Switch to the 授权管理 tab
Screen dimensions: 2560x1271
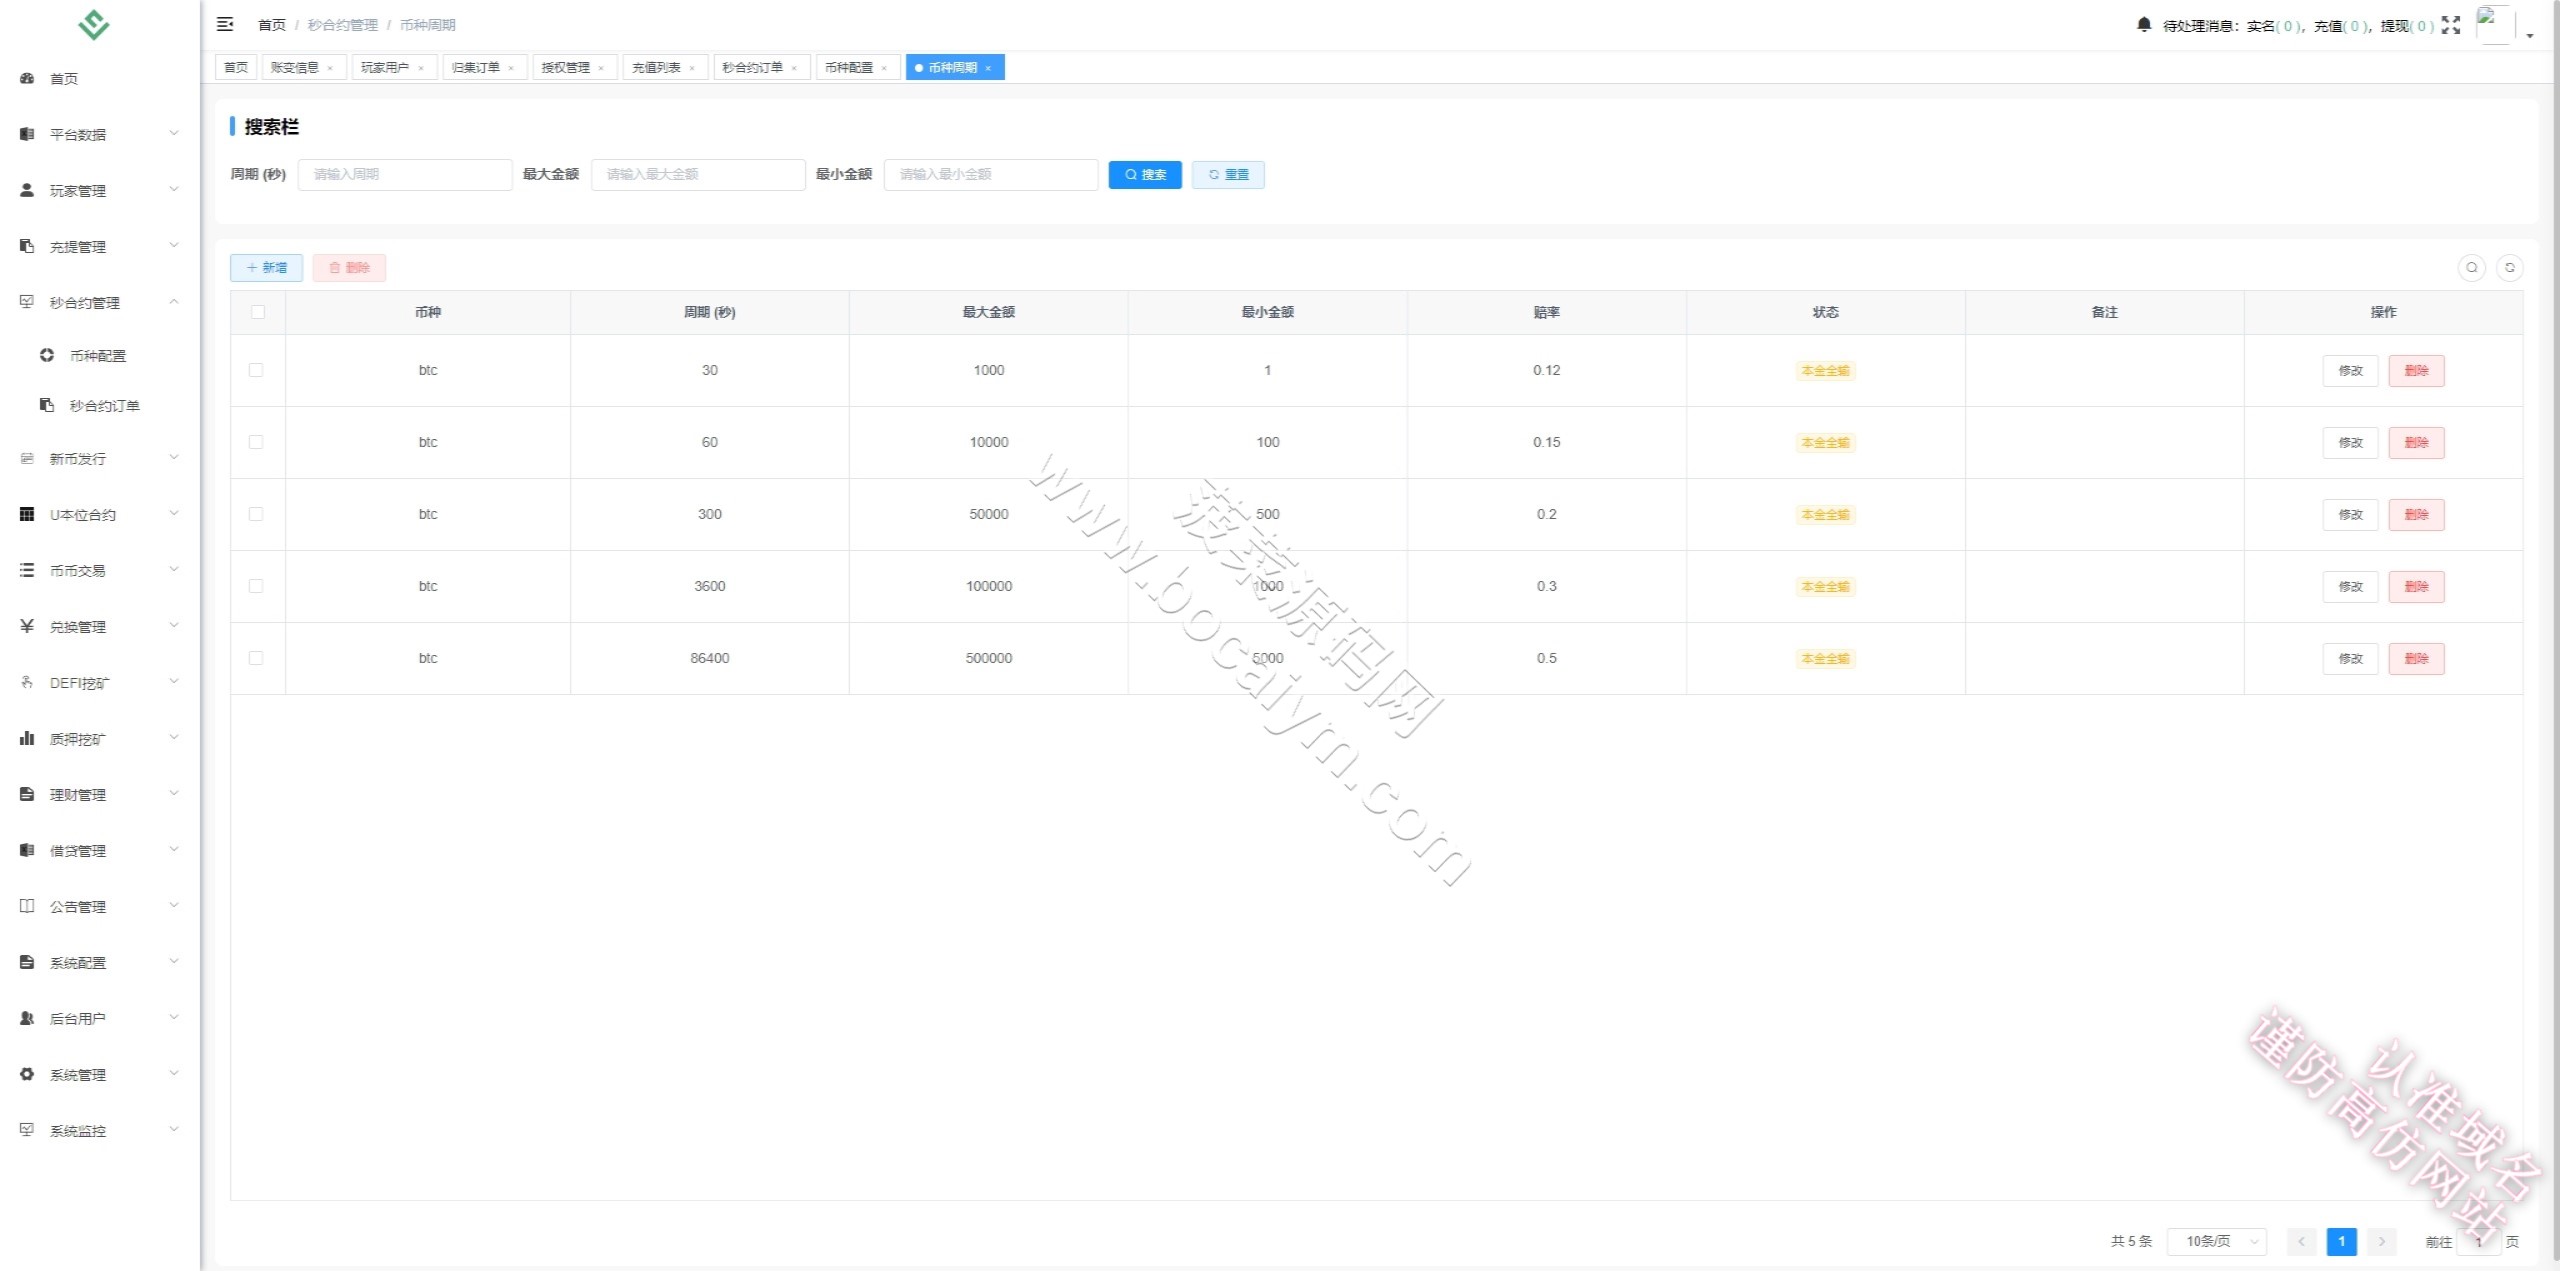coord(574,67)
